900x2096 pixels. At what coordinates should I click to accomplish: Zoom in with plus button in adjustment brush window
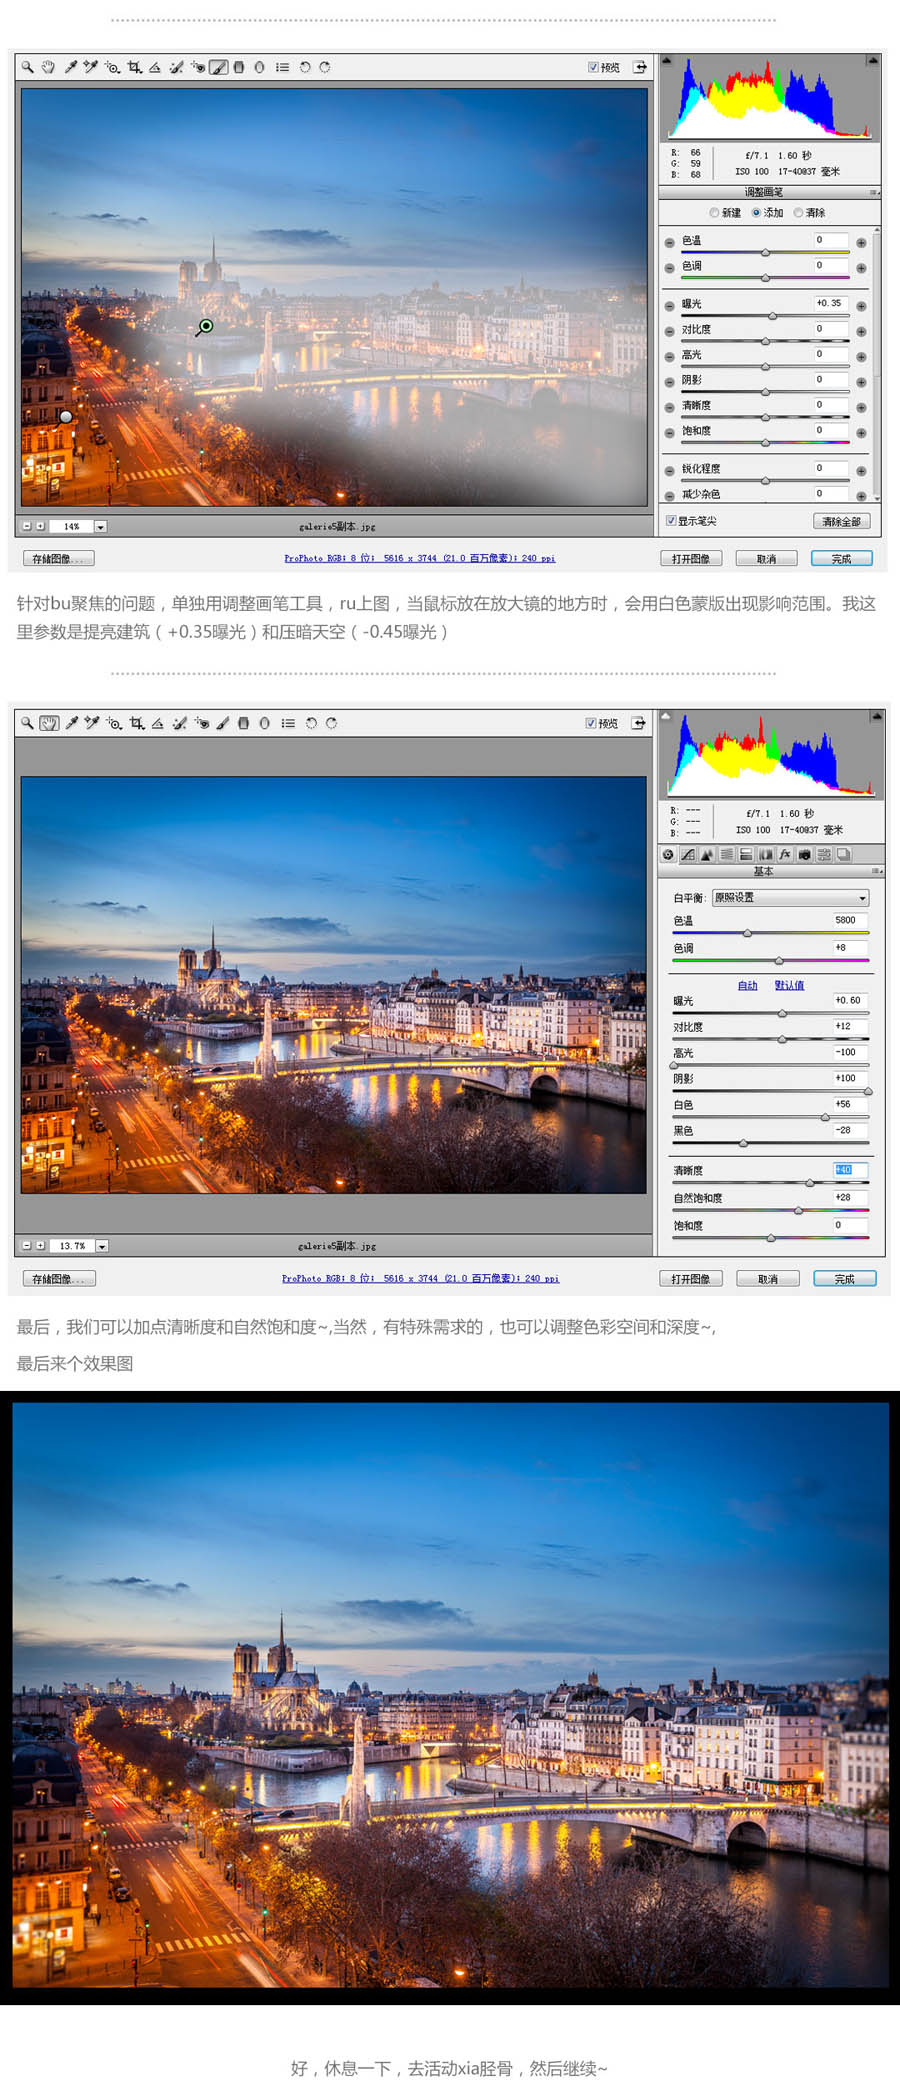[40, 525]
